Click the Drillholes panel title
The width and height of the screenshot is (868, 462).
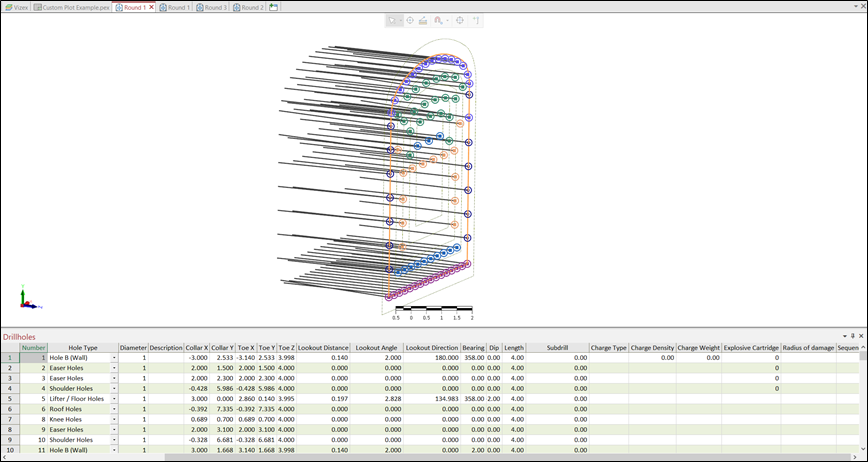19,336
